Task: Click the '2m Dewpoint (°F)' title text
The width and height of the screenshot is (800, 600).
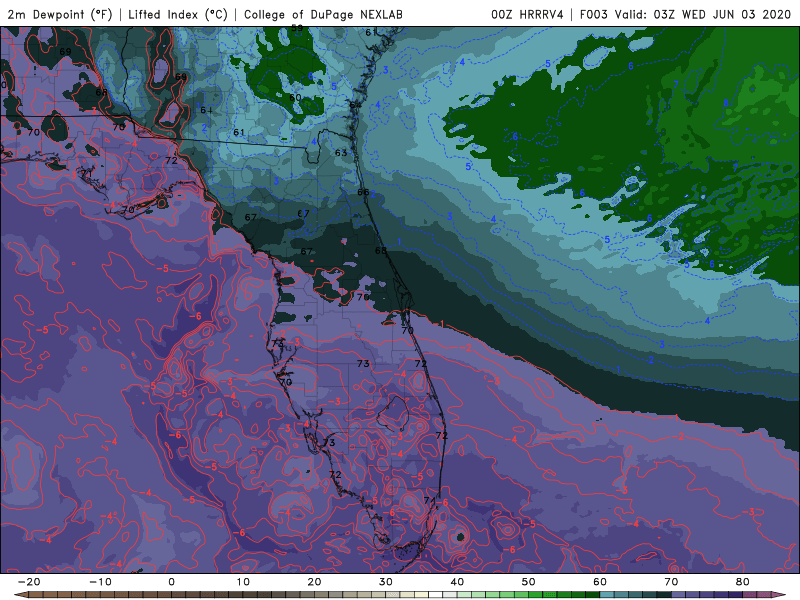Action: (x=60, y=14)
